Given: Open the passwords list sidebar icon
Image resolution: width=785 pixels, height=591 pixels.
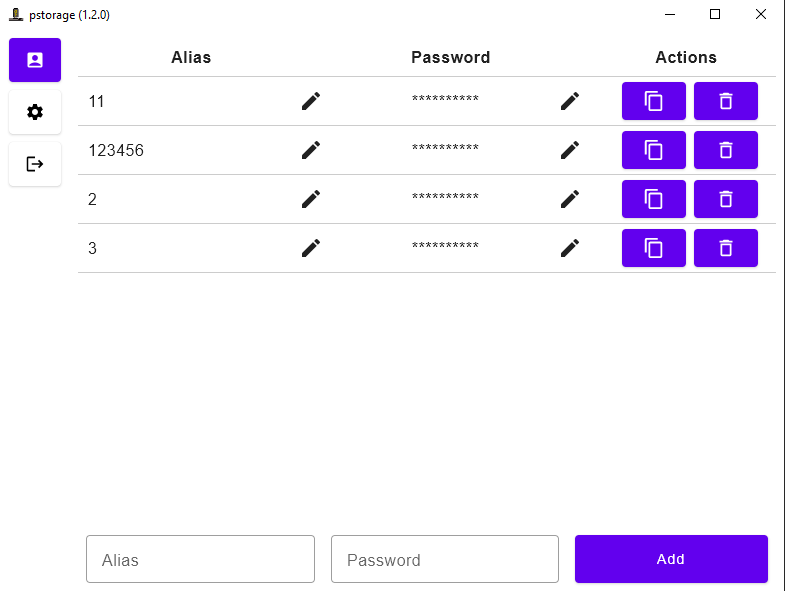Looking at the screenshot, I should [x=35, y=60].
